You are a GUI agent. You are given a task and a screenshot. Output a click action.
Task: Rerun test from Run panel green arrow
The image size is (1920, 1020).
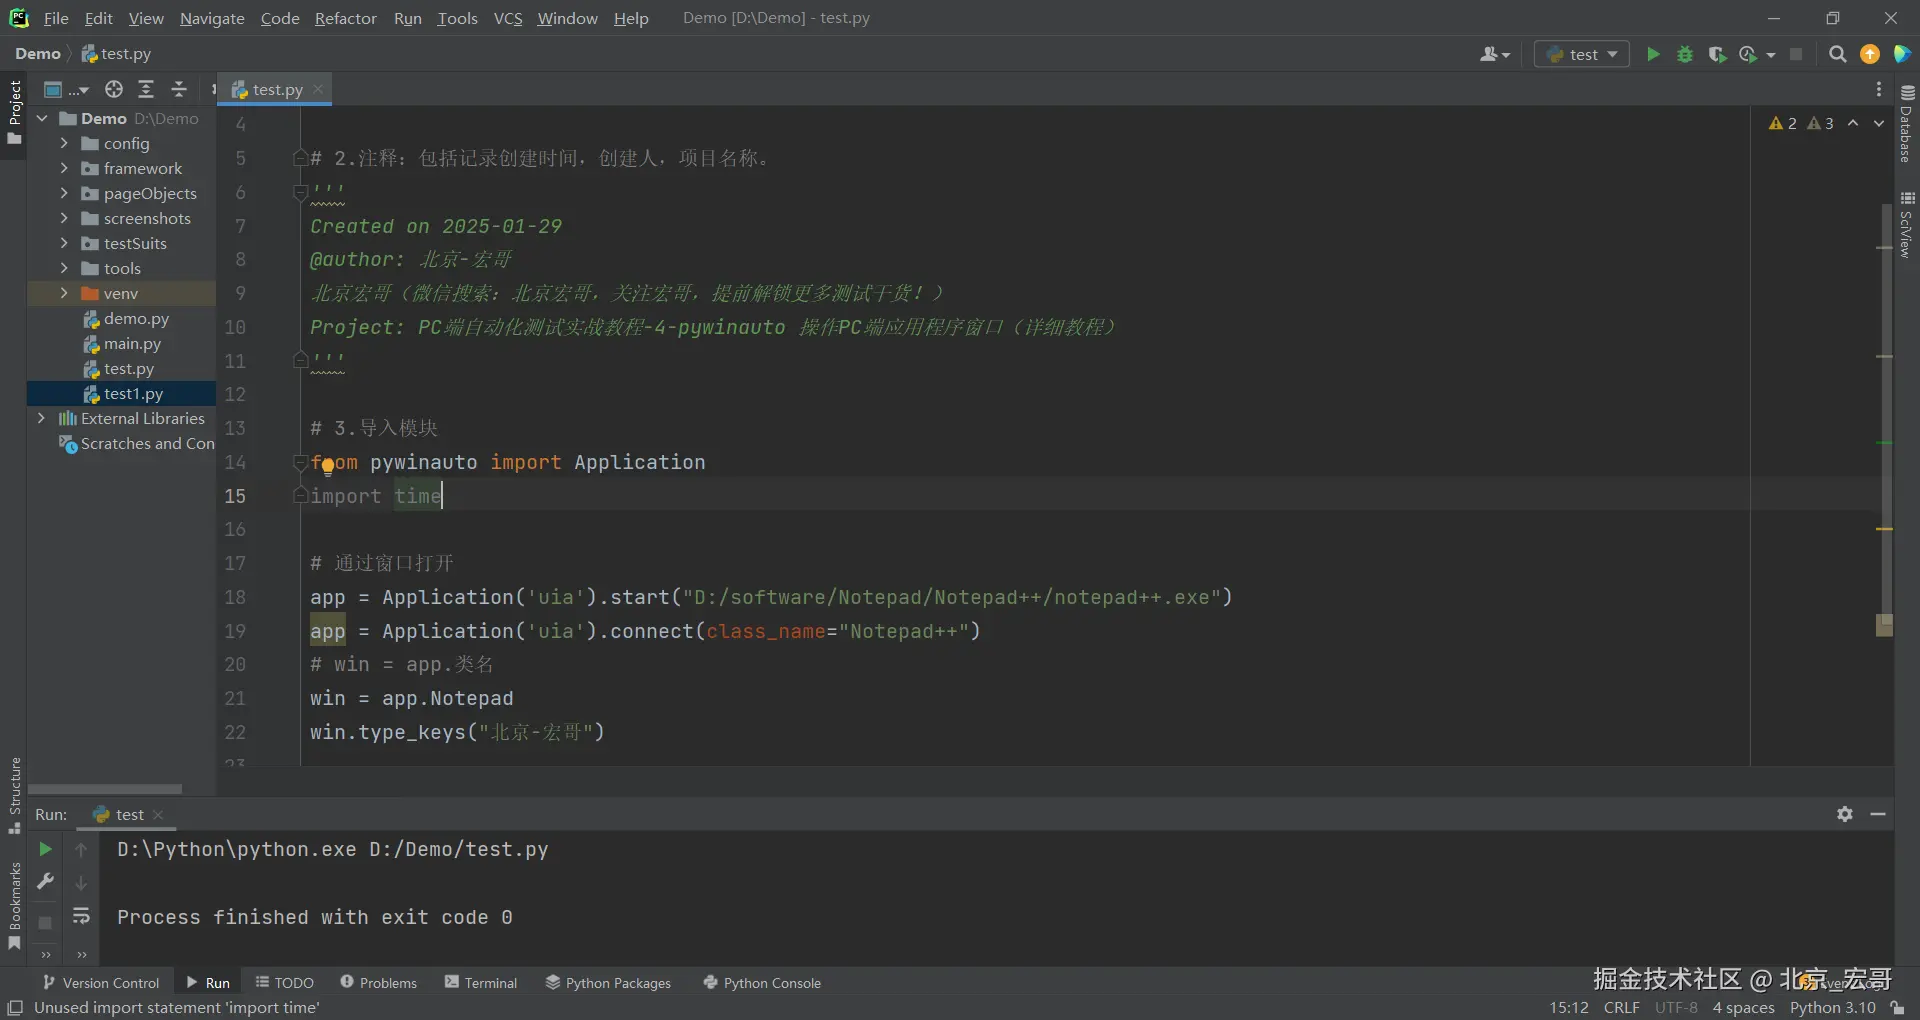45,849
